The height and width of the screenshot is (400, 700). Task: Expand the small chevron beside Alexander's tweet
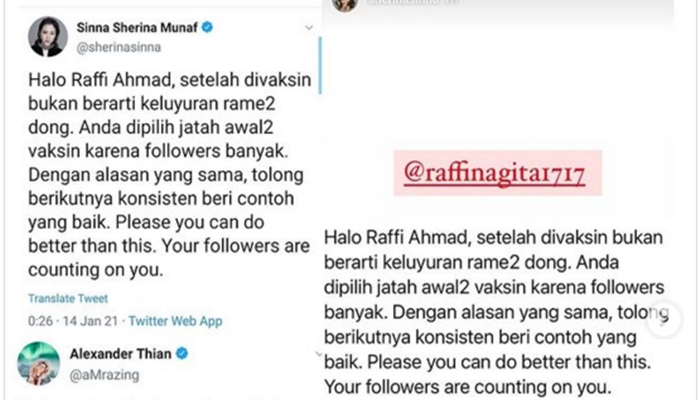(319, 354)
